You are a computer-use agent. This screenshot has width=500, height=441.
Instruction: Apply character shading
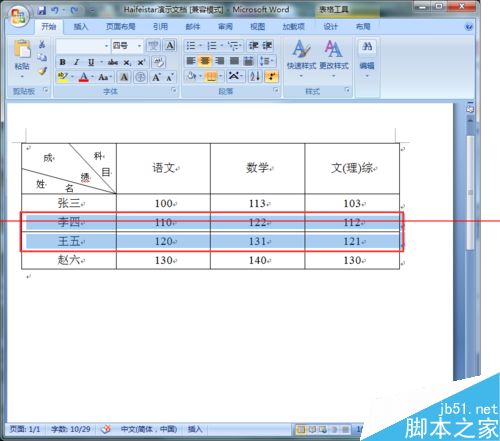124,77
